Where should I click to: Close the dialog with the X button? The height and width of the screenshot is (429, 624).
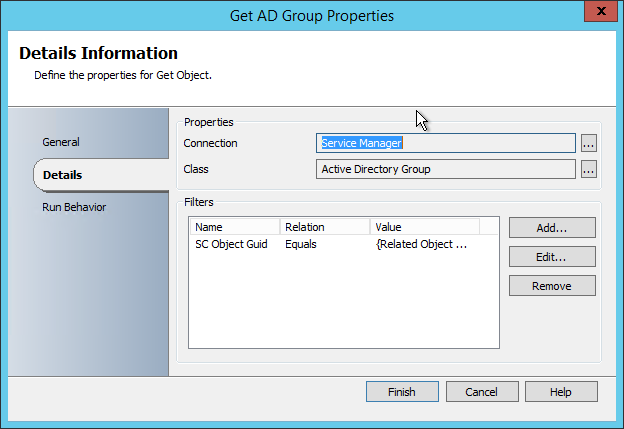(599, 13)
